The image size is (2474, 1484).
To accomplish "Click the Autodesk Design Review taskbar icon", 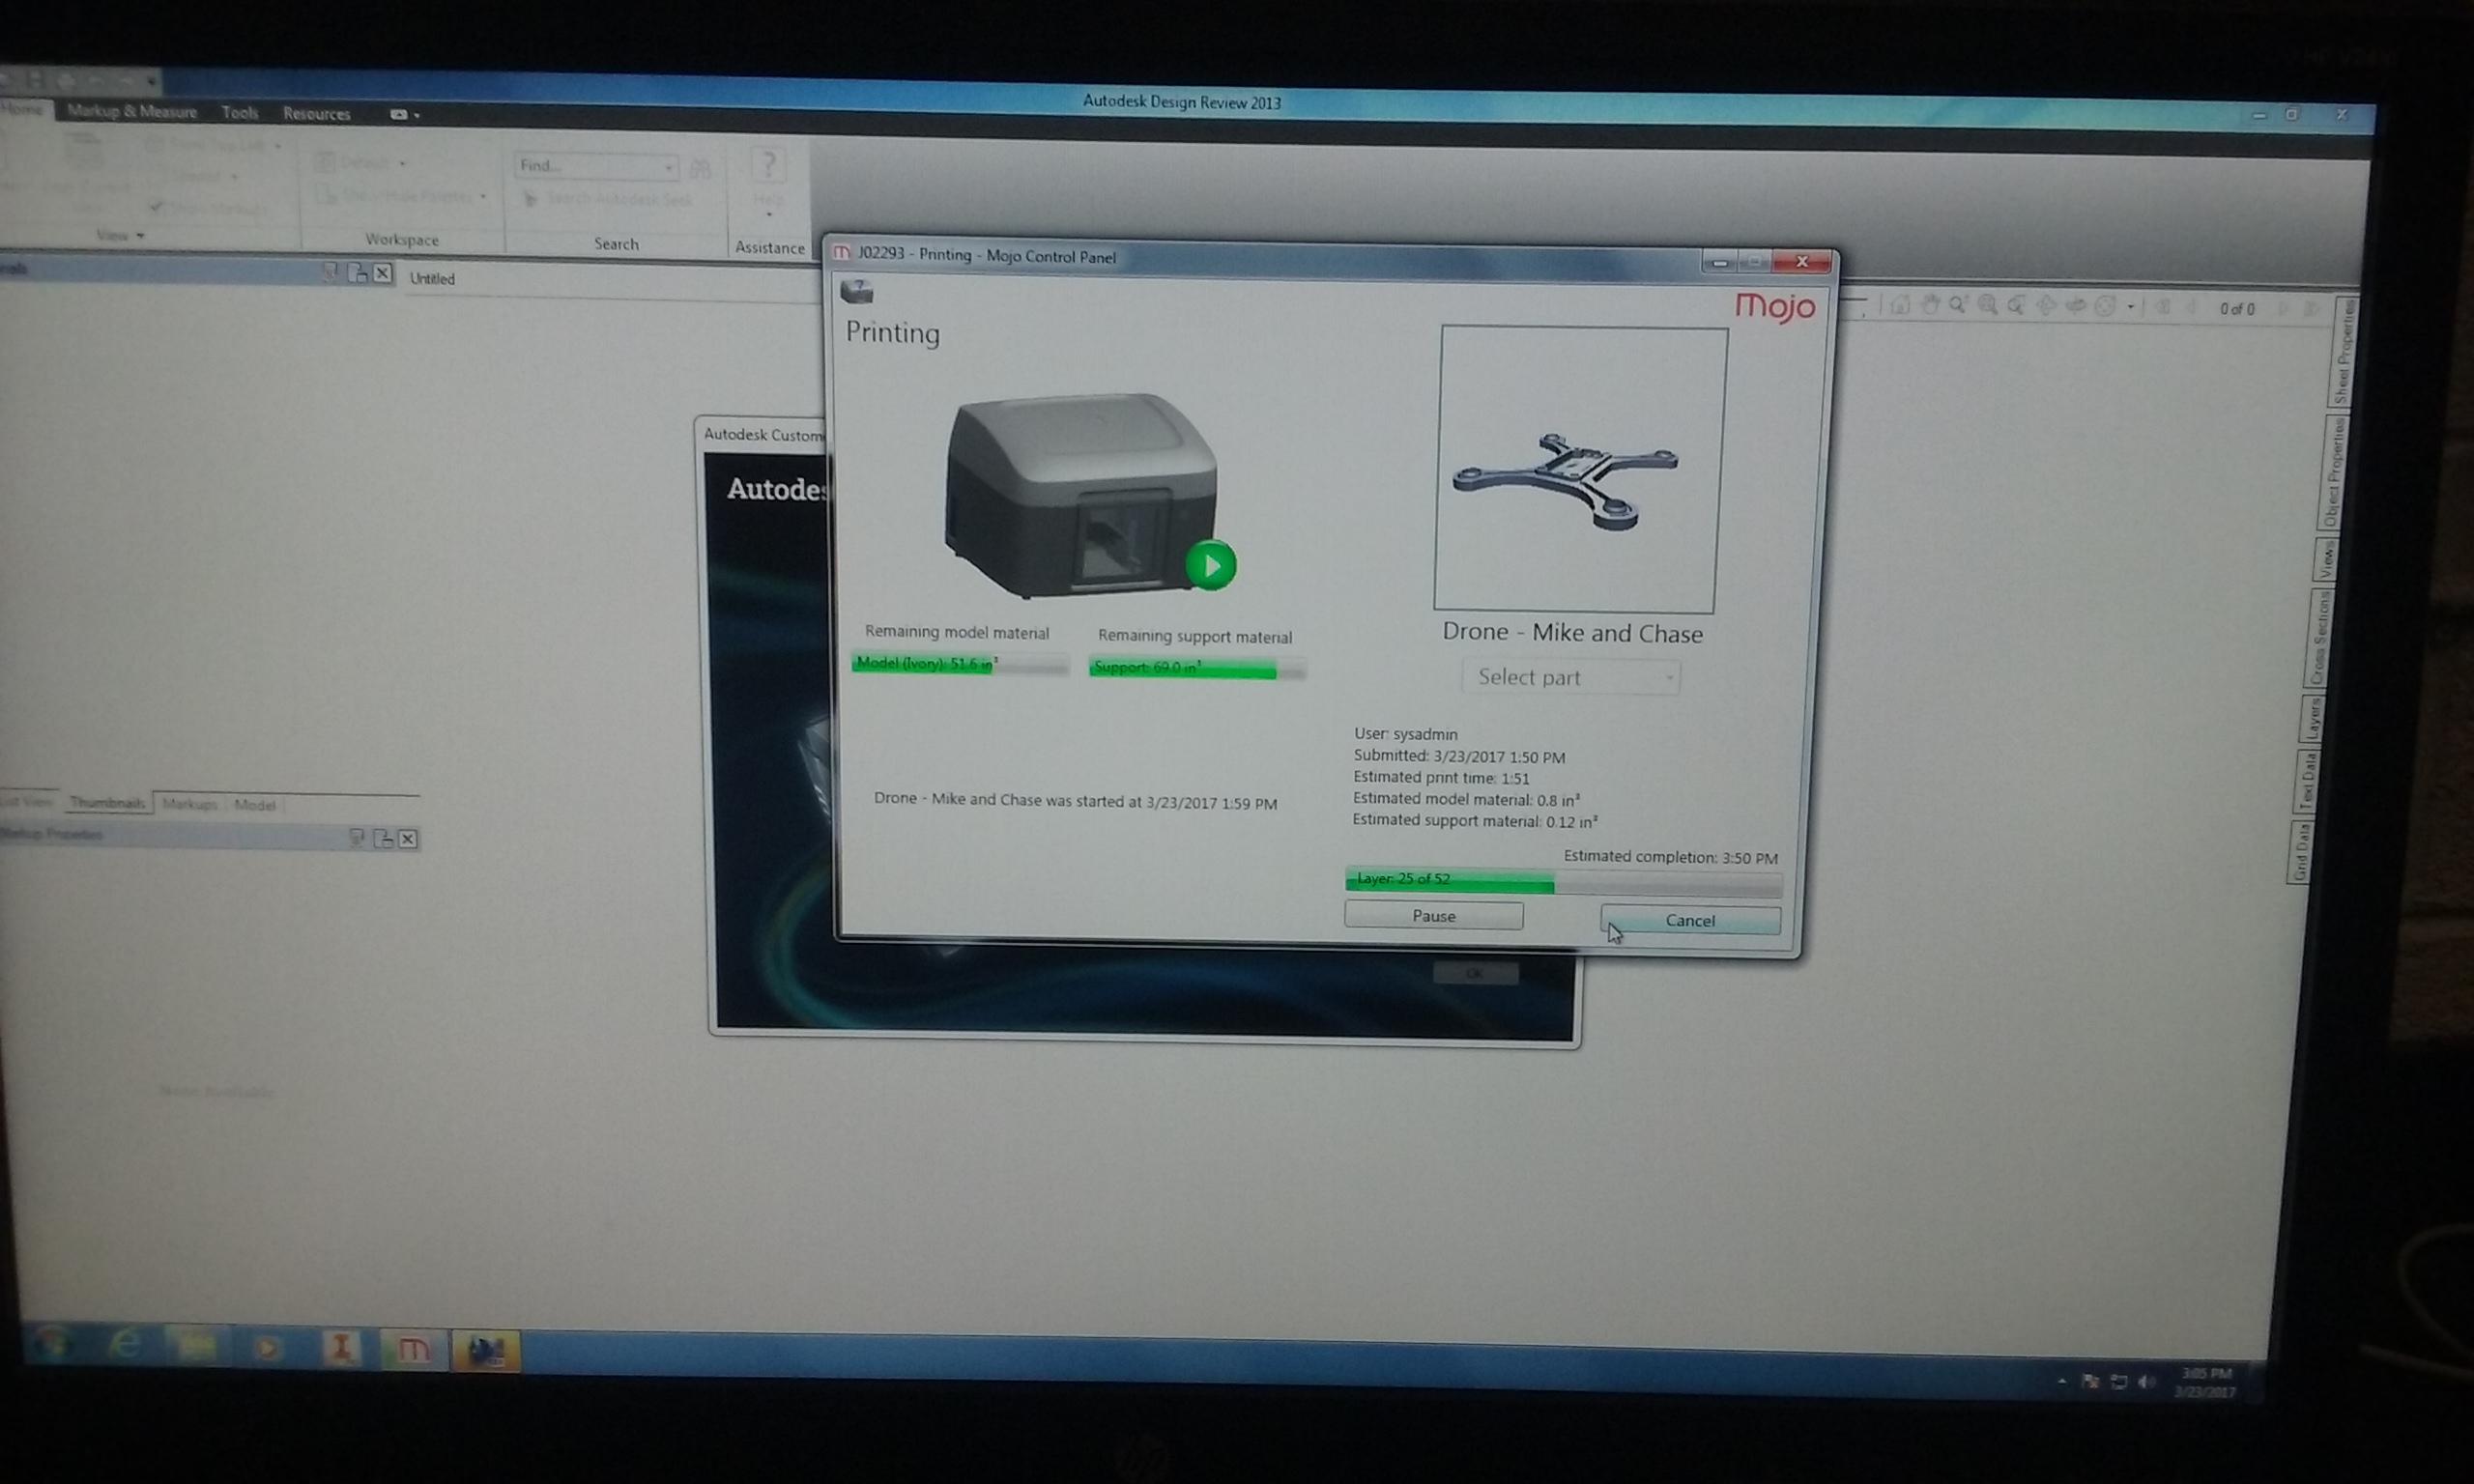I will tap(485, 1351).
